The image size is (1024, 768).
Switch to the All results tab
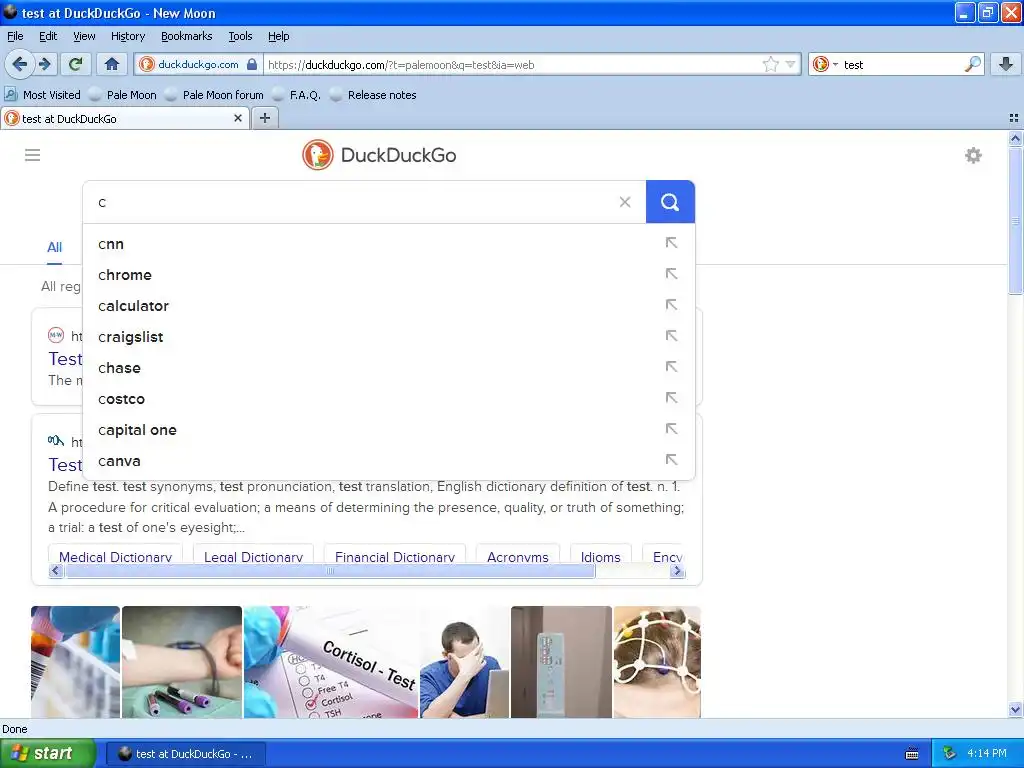pyautogui.click(x=54, y=248)
